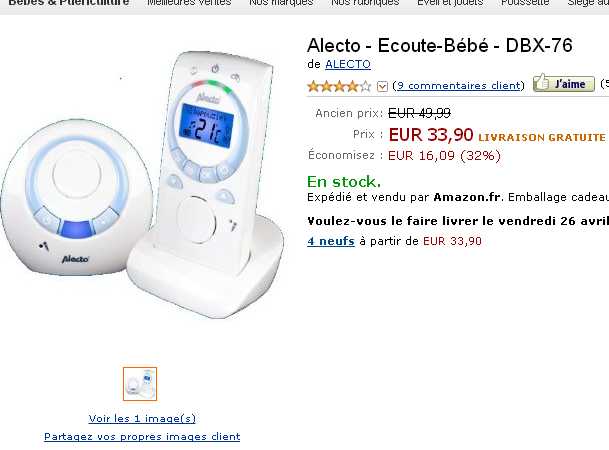The image size is (609, 450).
Task: Open the ALECTO brand link
Action: coord(348,64)
